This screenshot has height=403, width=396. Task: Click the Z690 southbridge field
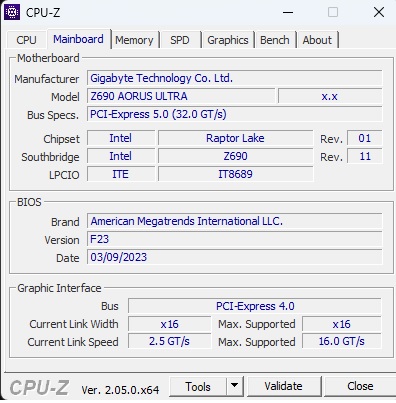[x=236, y=156]
